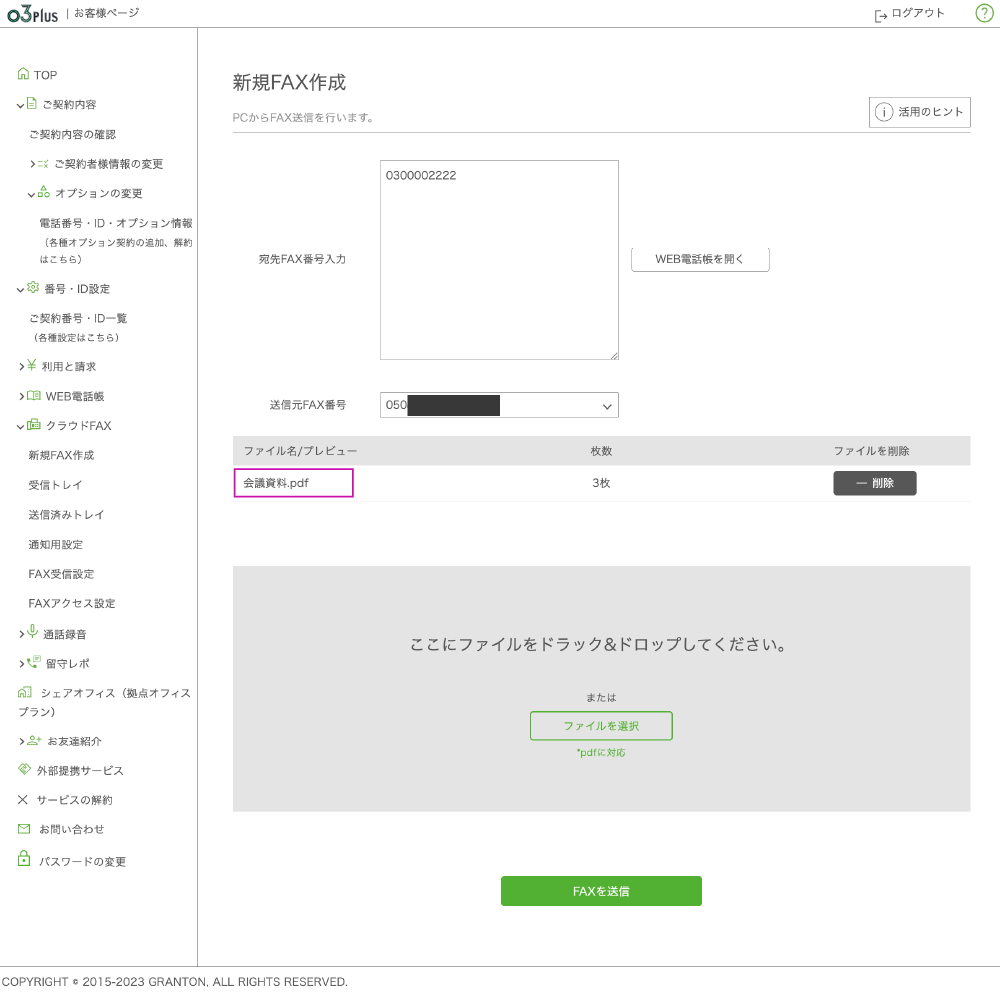Click the 会議資料.pdf file name

click(276, 483)
